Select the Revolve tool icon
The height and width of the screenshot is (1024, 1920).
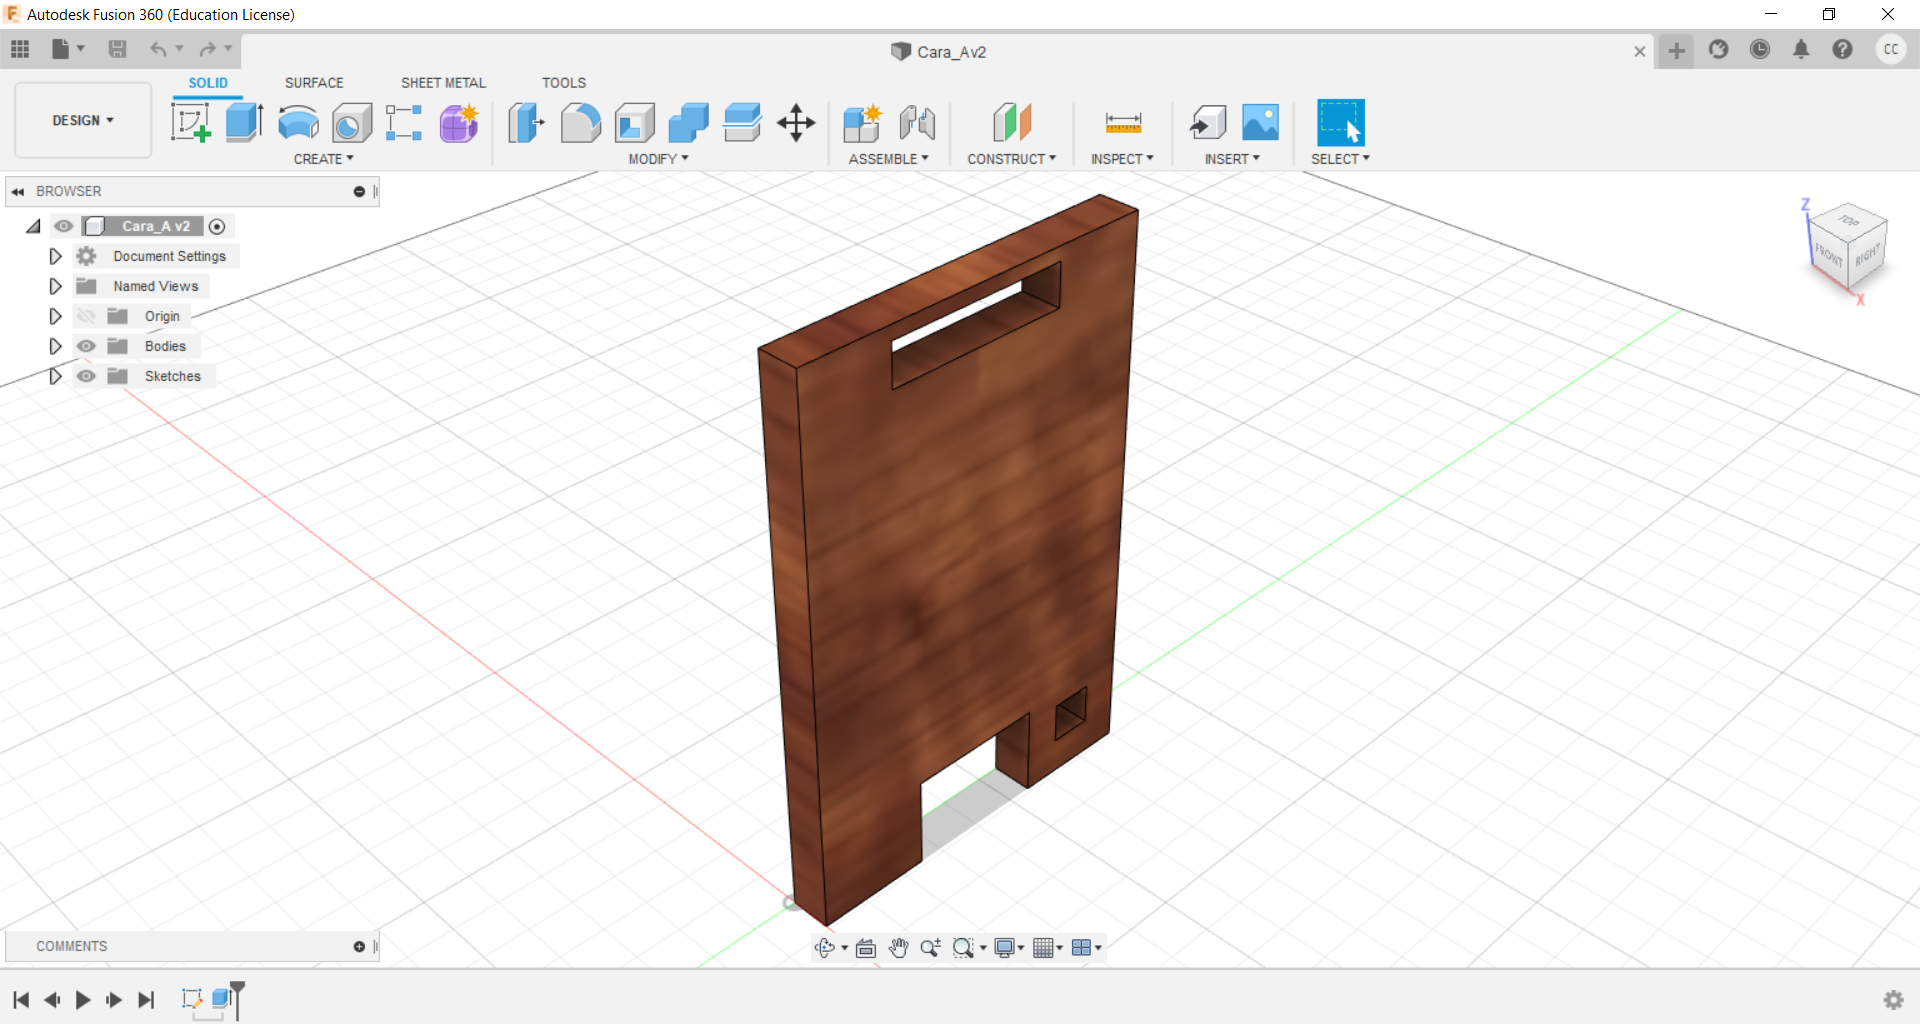[298, 123]
